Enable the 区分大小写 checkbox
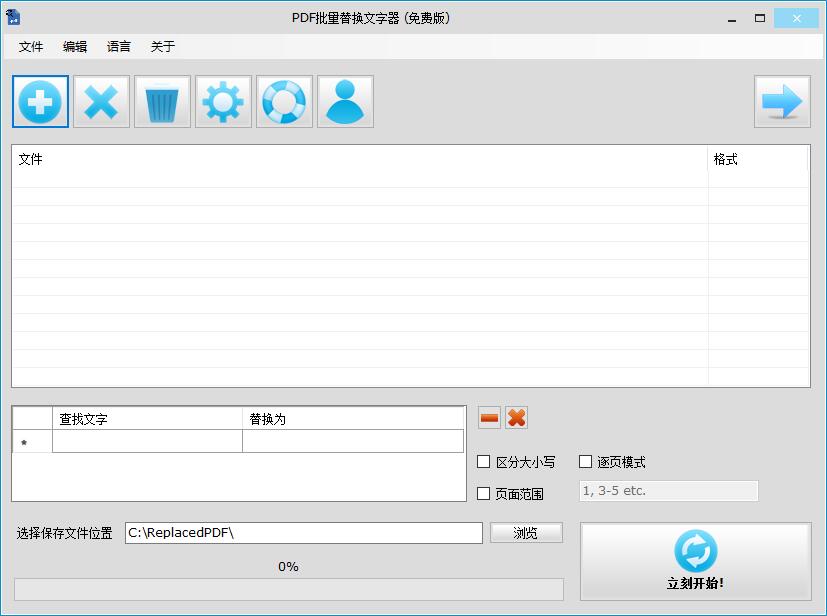 (482, 461)
